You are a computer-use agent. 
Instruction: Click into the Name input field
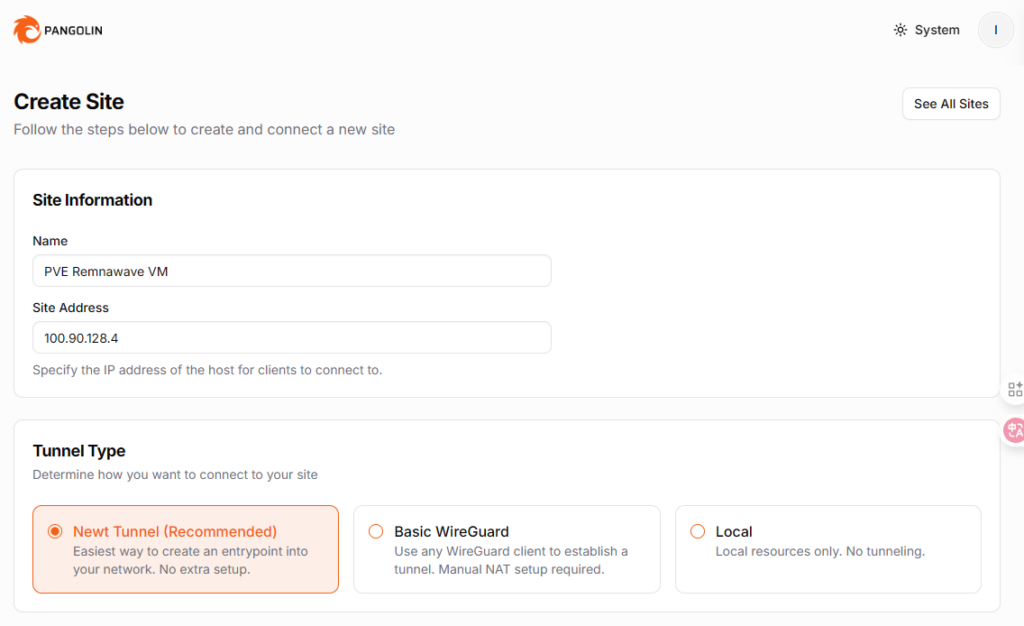tap(291, 271)
